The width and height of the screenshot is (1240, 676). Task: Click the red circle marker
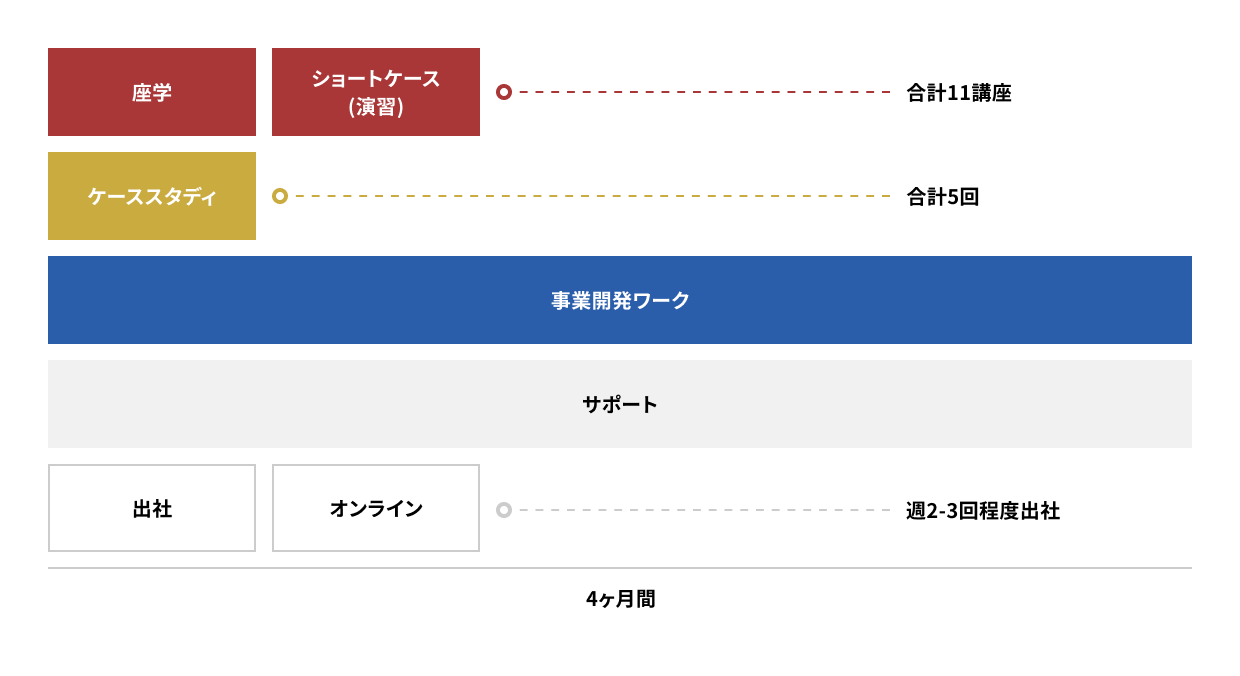(504, 92)
